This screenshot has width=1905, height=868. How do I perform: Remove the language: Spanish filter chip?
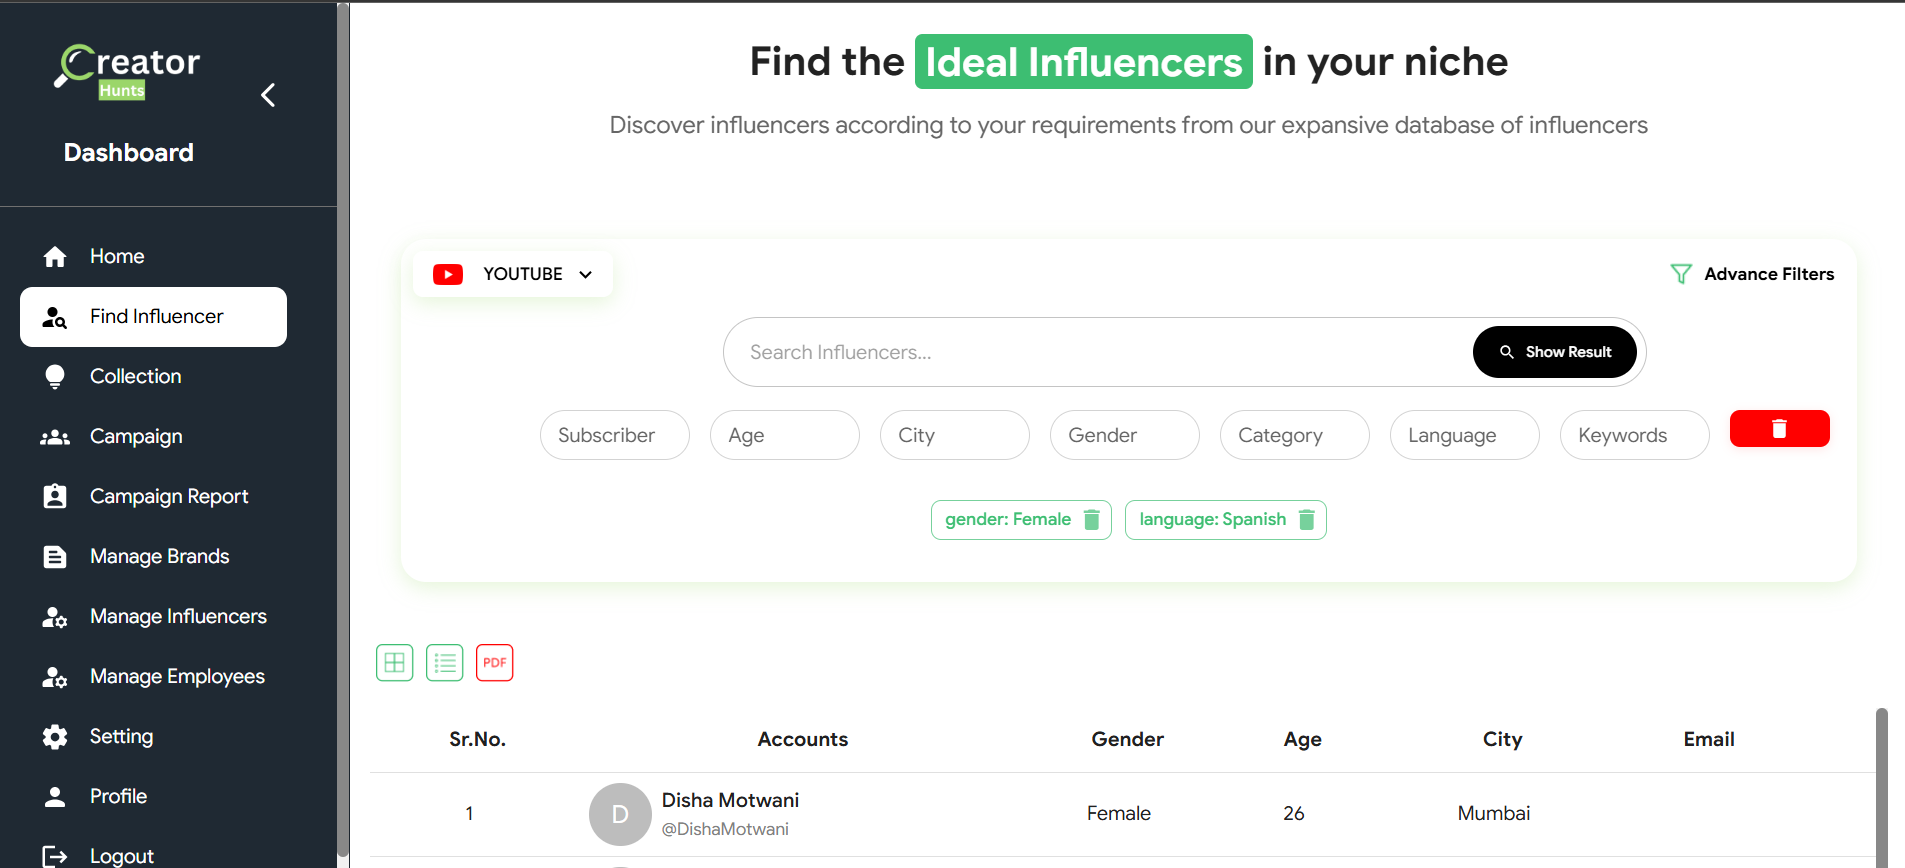(1306, 519)
